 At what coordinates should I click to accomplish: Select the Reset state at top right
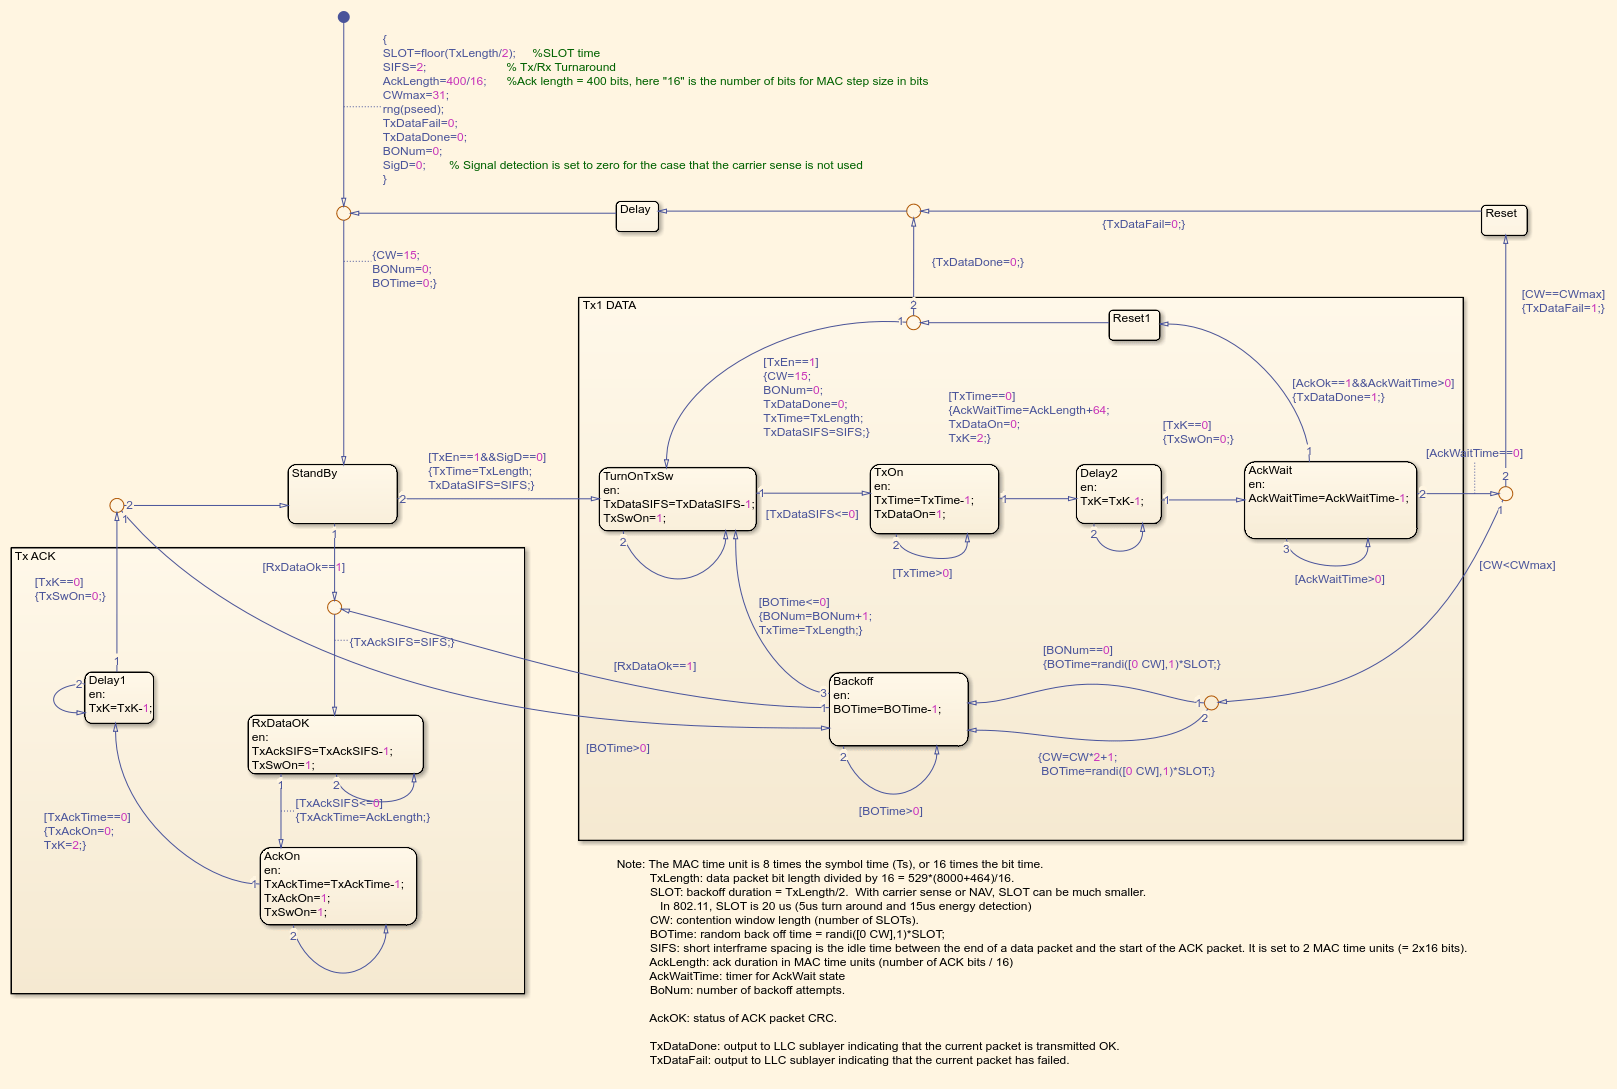point(1504,221)
